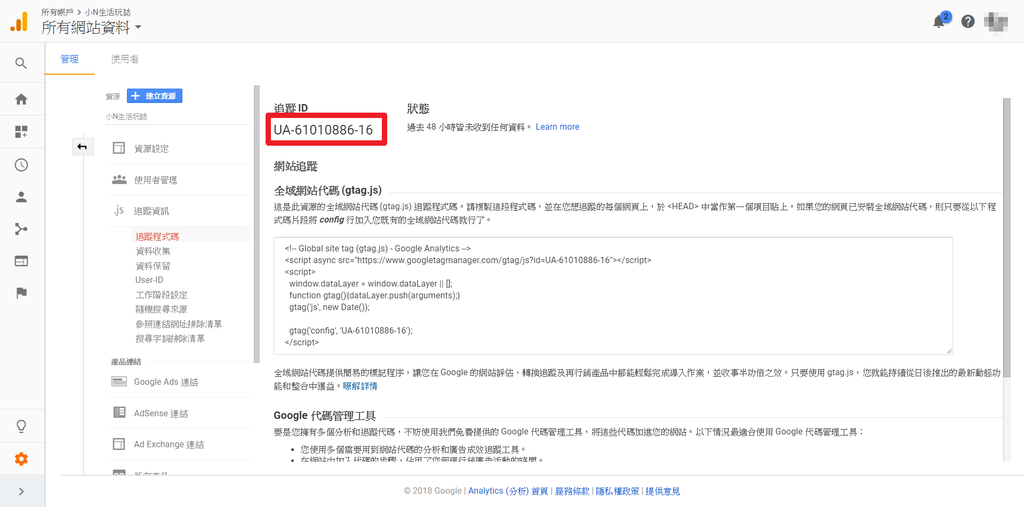Open 隱私權政策 footer link
The width and height of the screenshot is (1024, 507).
[x=617, y=491]
